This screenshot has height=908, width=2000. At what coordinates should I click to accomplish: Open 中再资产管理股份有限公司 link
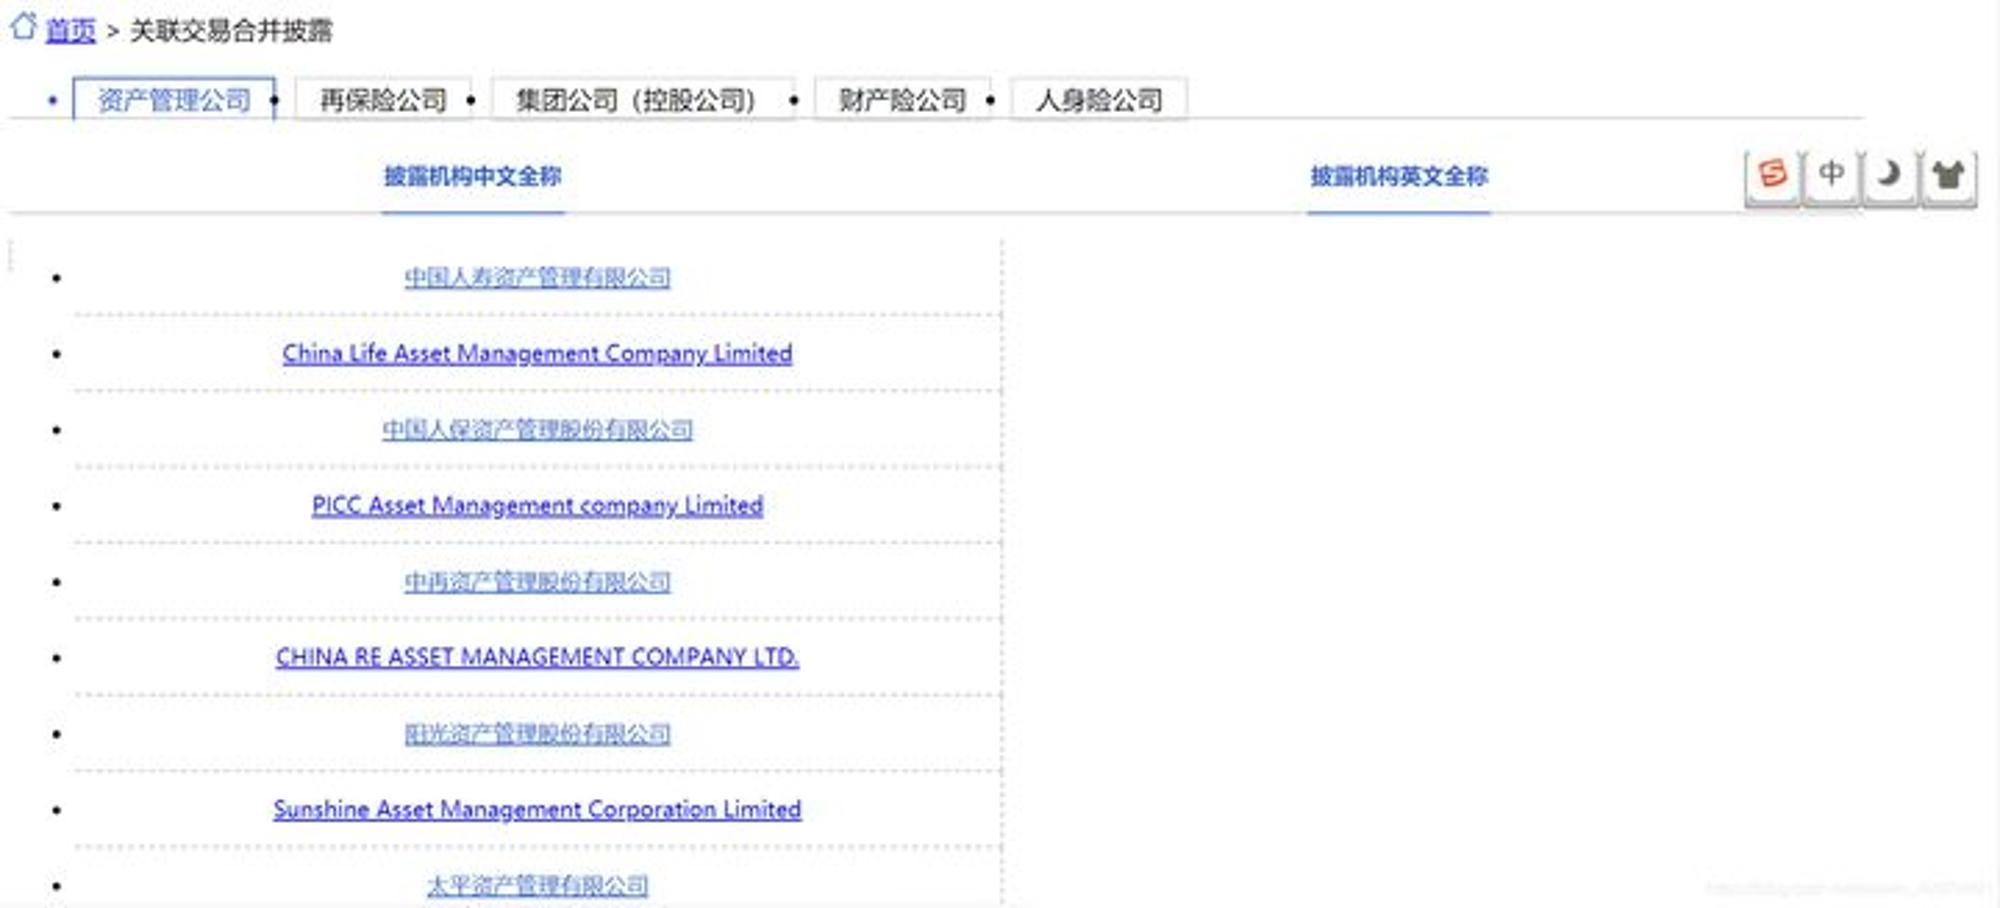(537, 581)
